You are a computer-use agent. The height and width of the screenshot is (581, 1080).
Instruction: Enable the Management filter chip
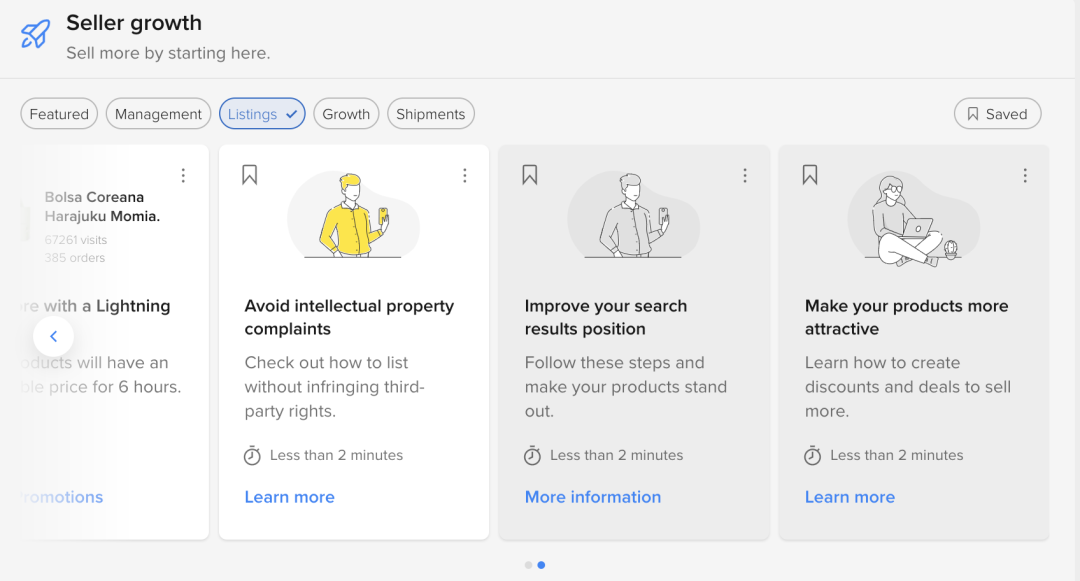pyautogui.click(x=158, y=114)
